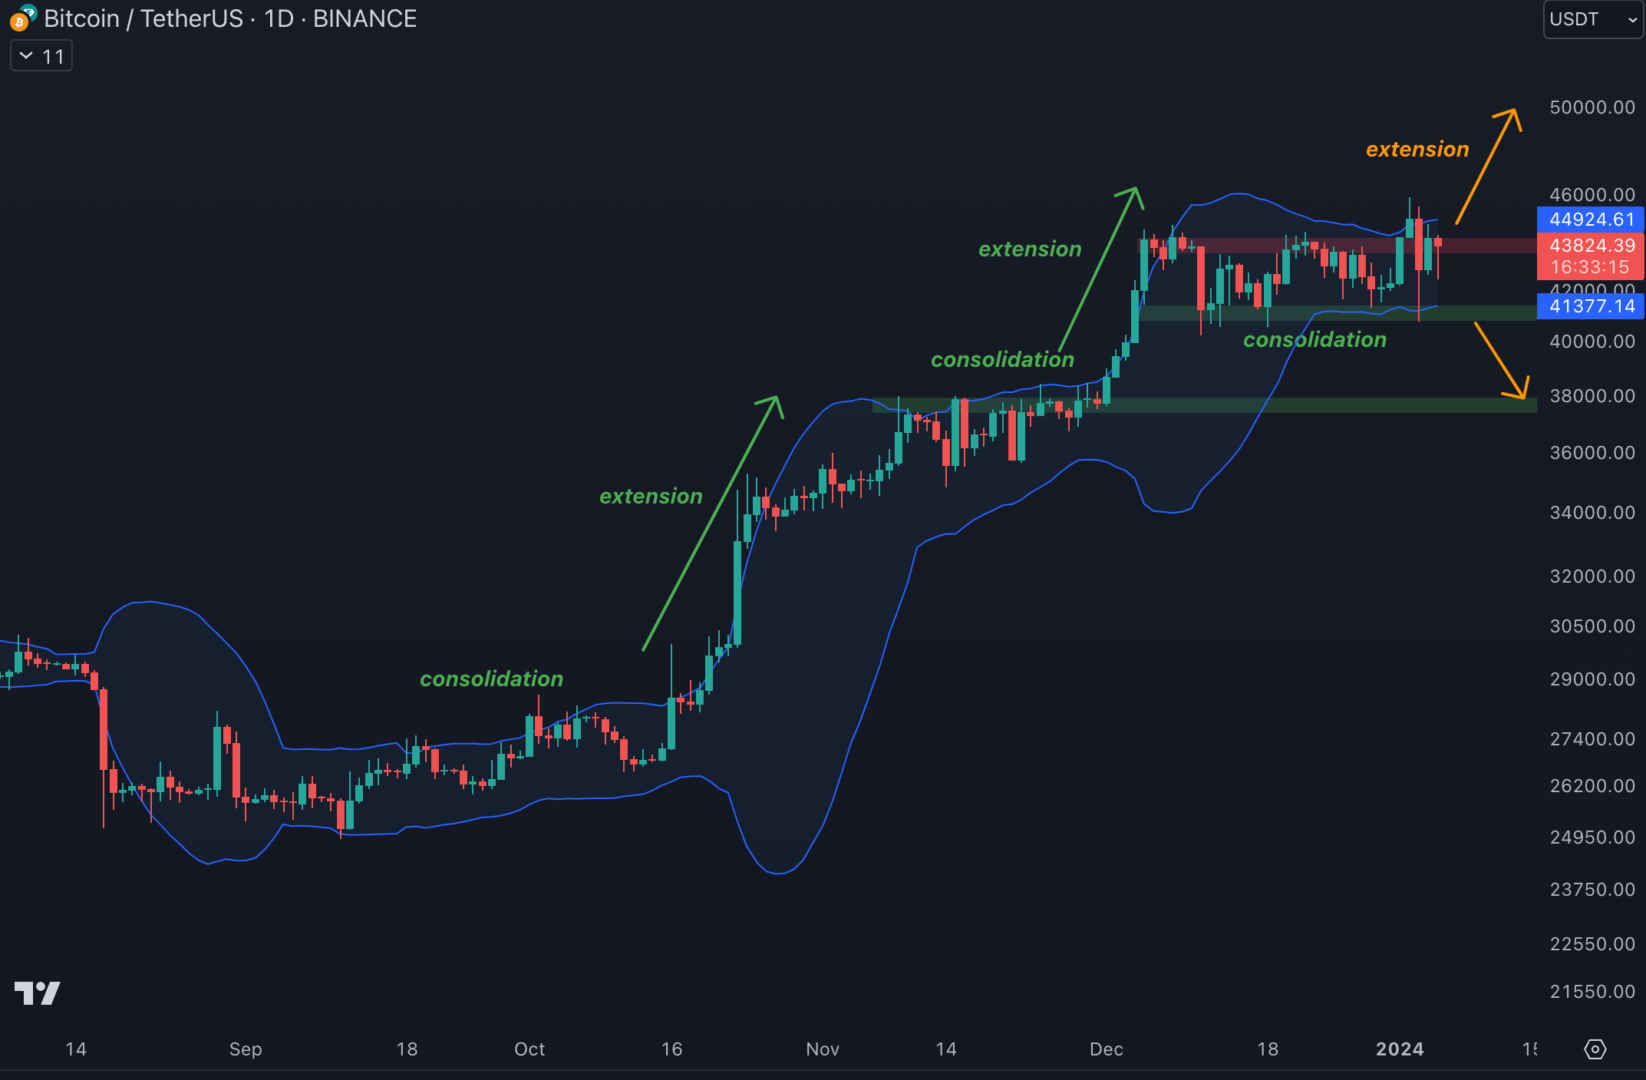The image size is (1646, 1080).
Task: Click the 38000.00 price axis label
Action: 1592,396
